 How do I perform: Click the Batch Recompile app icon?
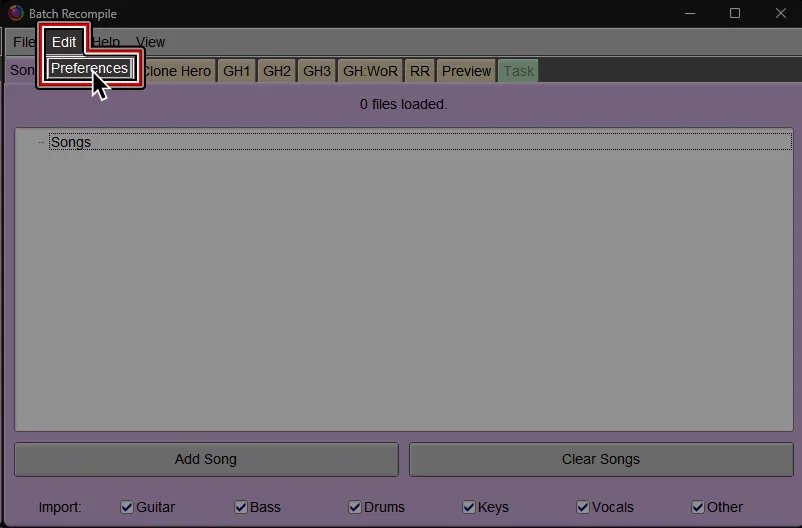click(x=16, y=13)
